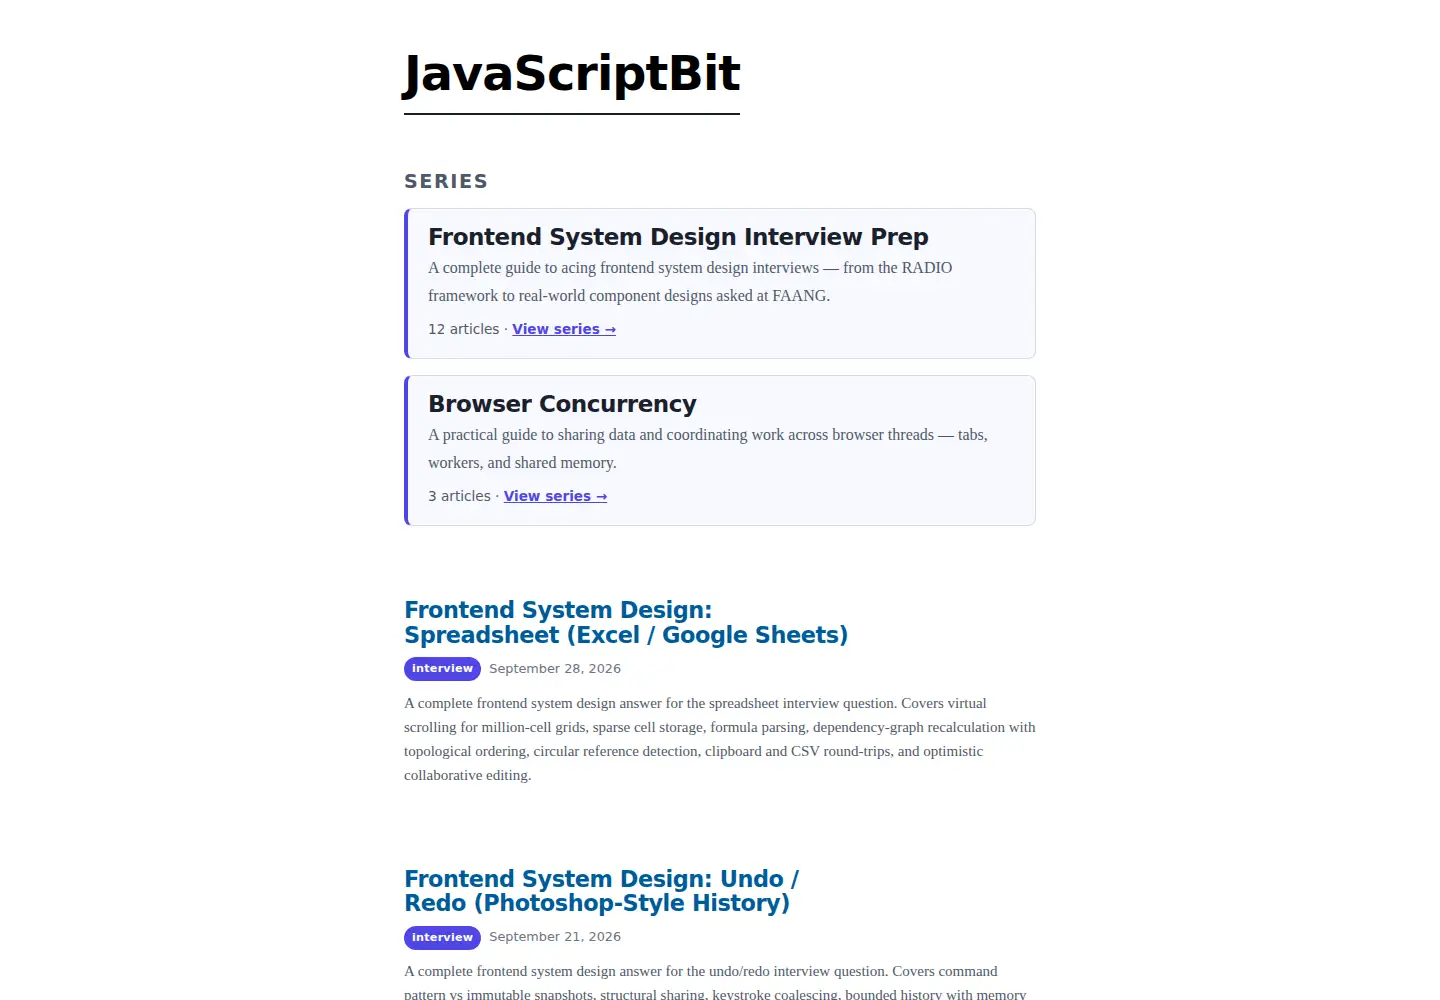Open Browser Concurrency series card title
Viewport: 1440px width, 1000px height.
tap(562, 404)
